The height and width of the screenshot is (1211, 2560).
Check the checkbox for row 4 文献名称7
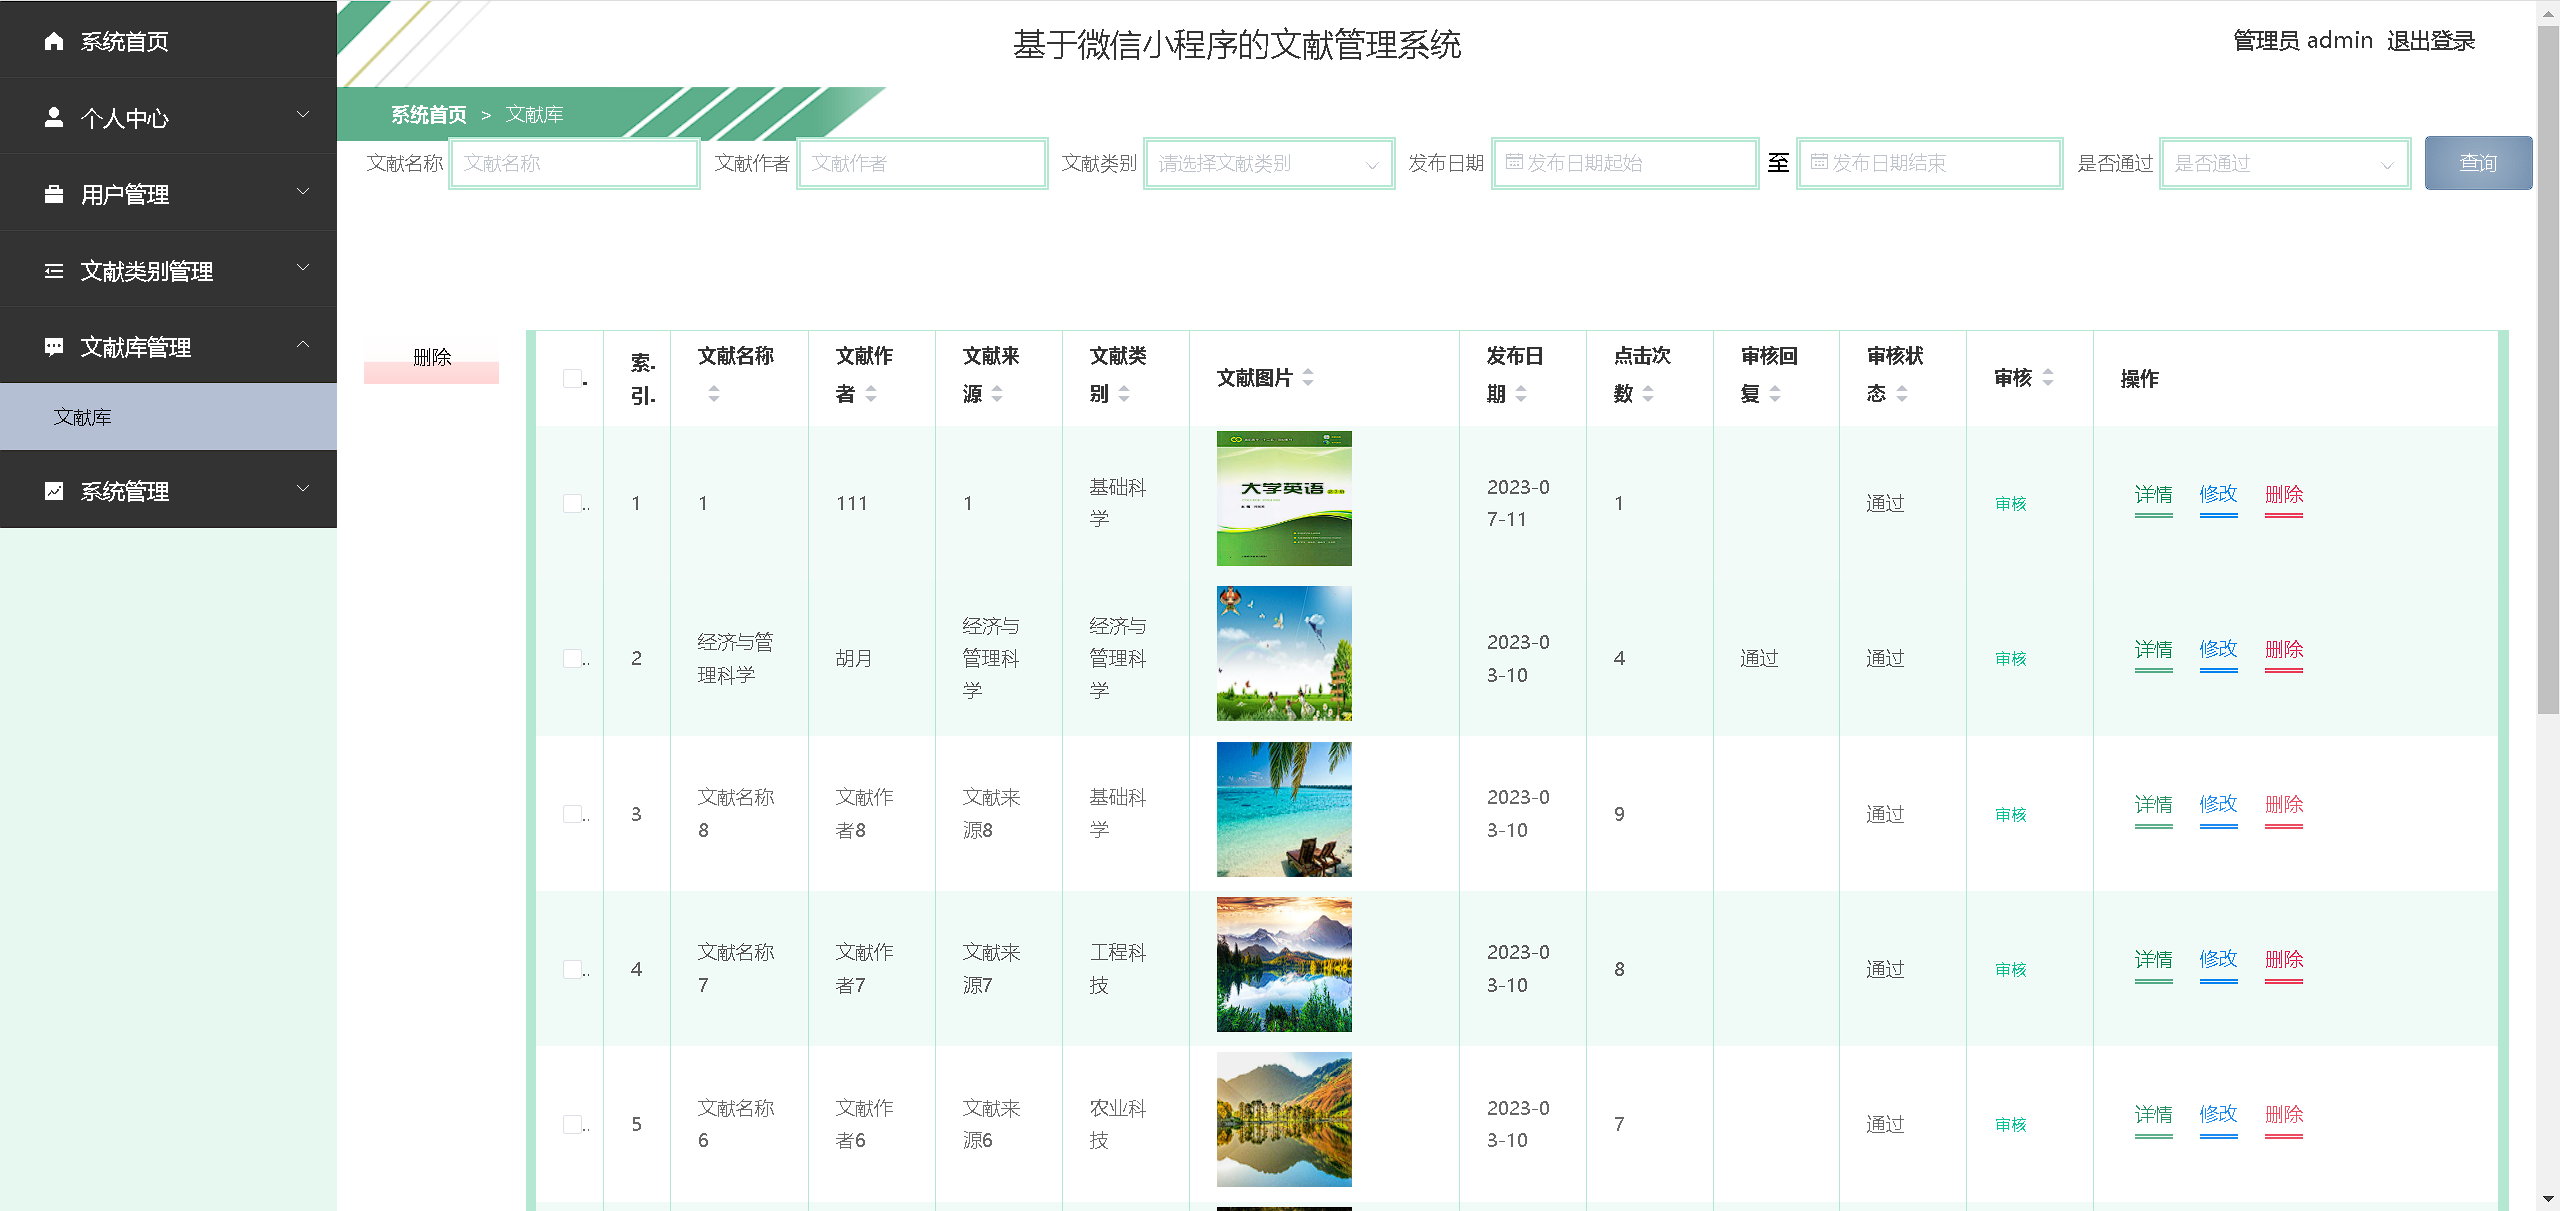[x=572, y=969]
